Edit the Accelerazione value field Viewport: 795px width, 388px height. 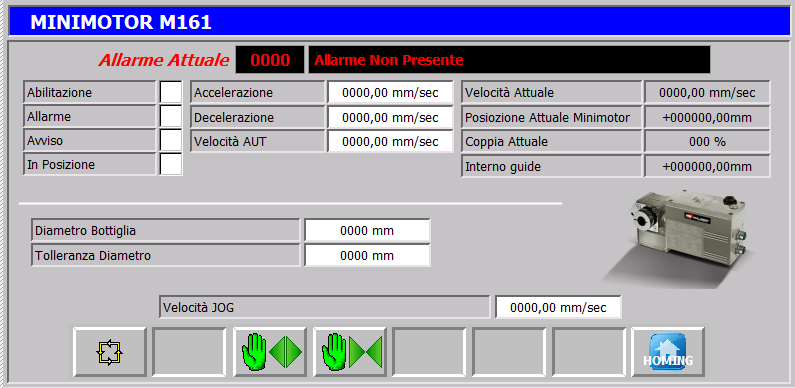(390, 93)
